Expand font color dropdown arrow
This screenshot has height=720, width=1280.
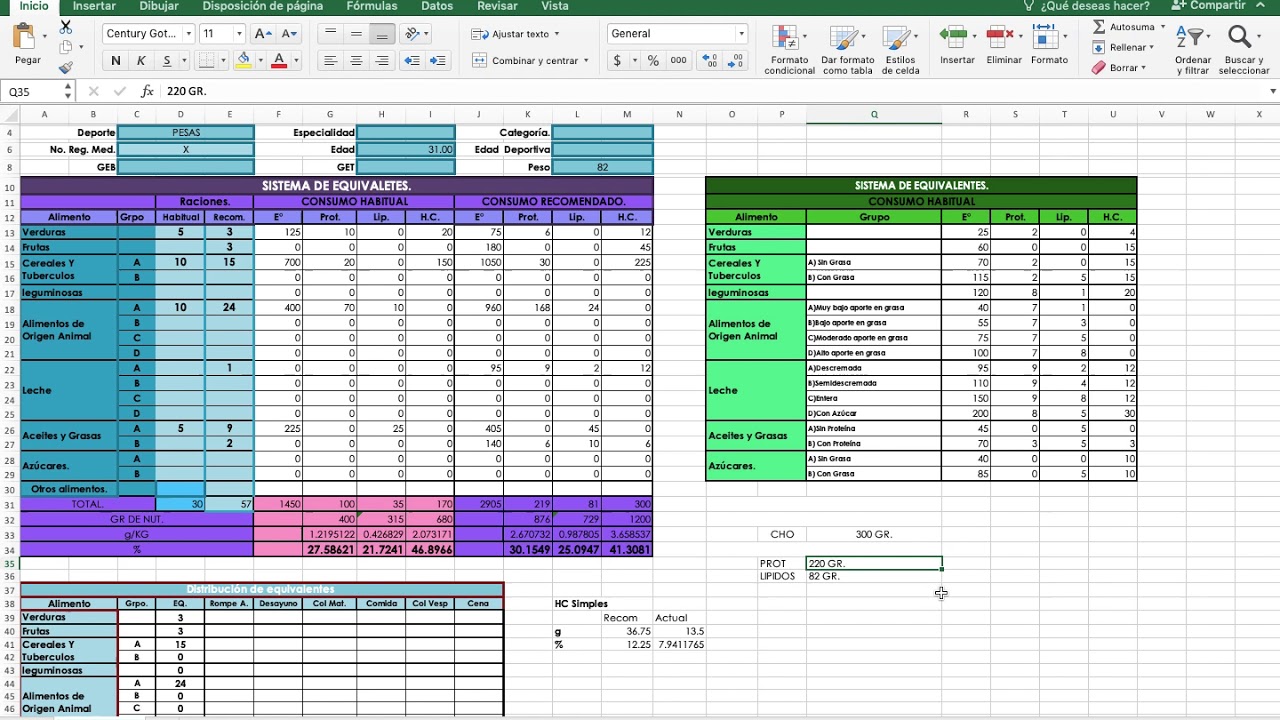(296, 60)
